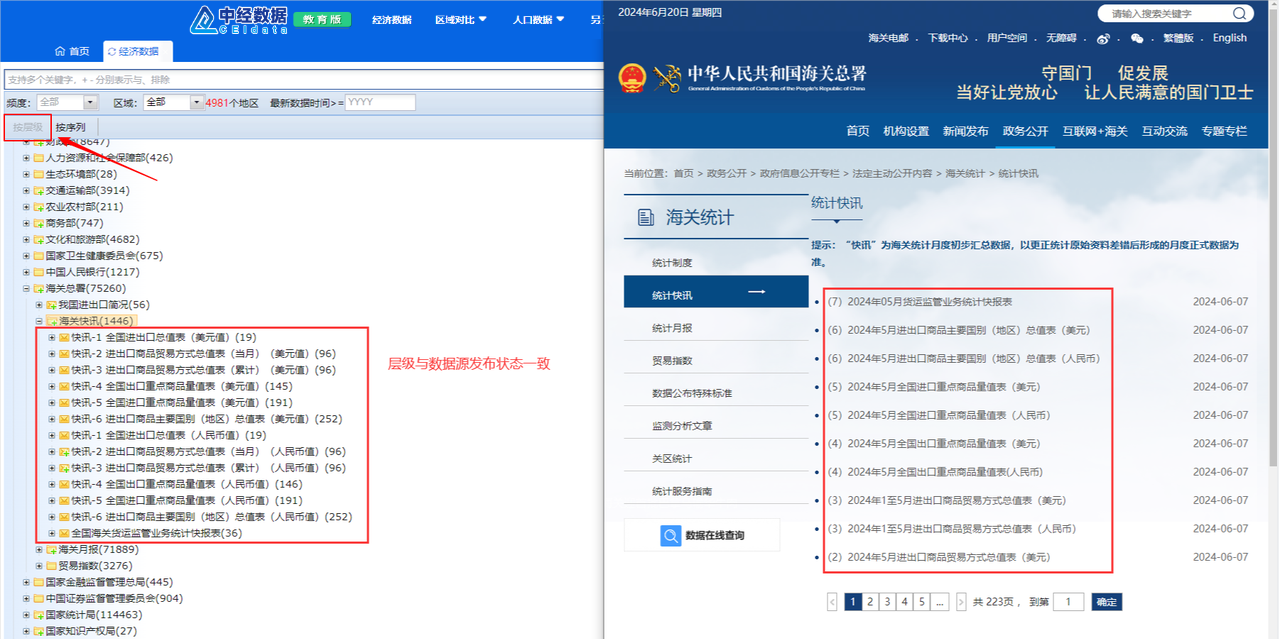The height and width of the screenshot is (639, 1279).
Task: Expand the 海关月报 tree node
Action: coord(40,550)
